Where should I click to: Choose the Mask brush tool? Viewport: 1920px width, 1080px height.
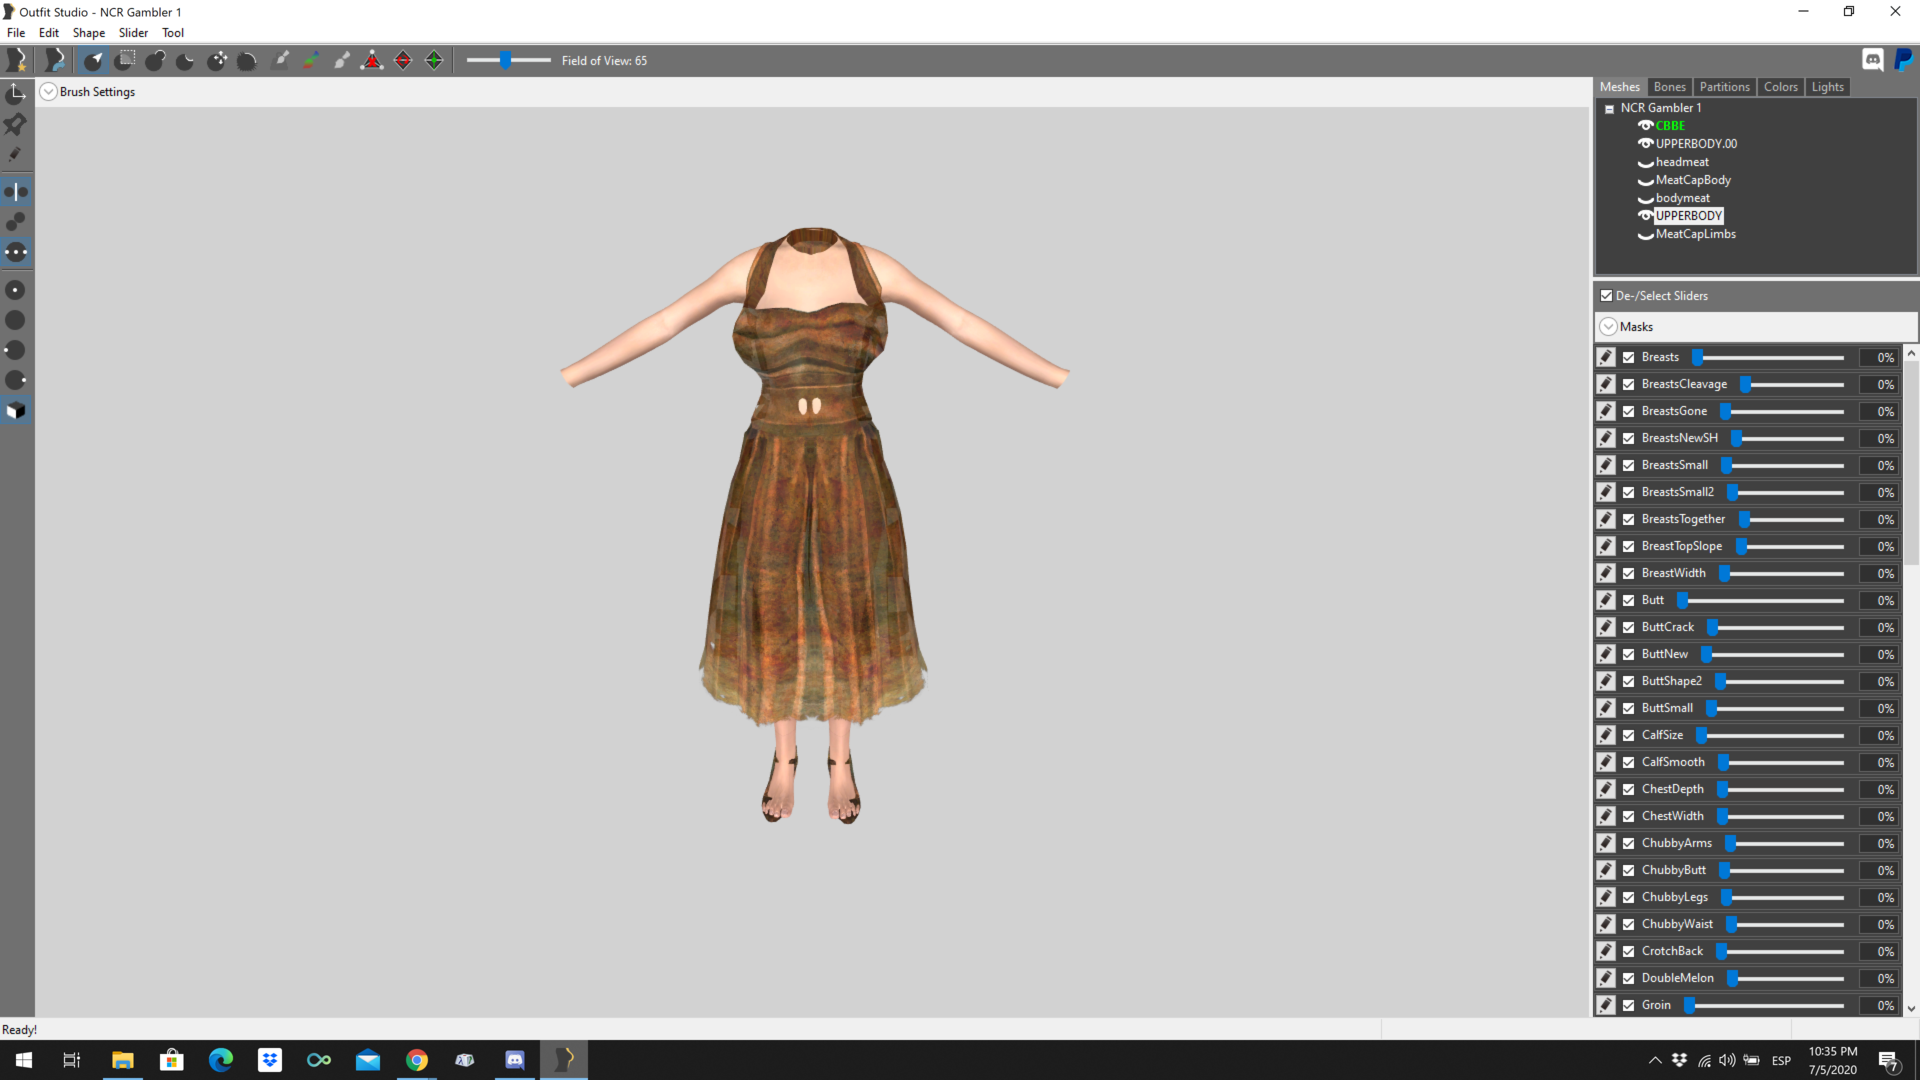pos(125,61)
